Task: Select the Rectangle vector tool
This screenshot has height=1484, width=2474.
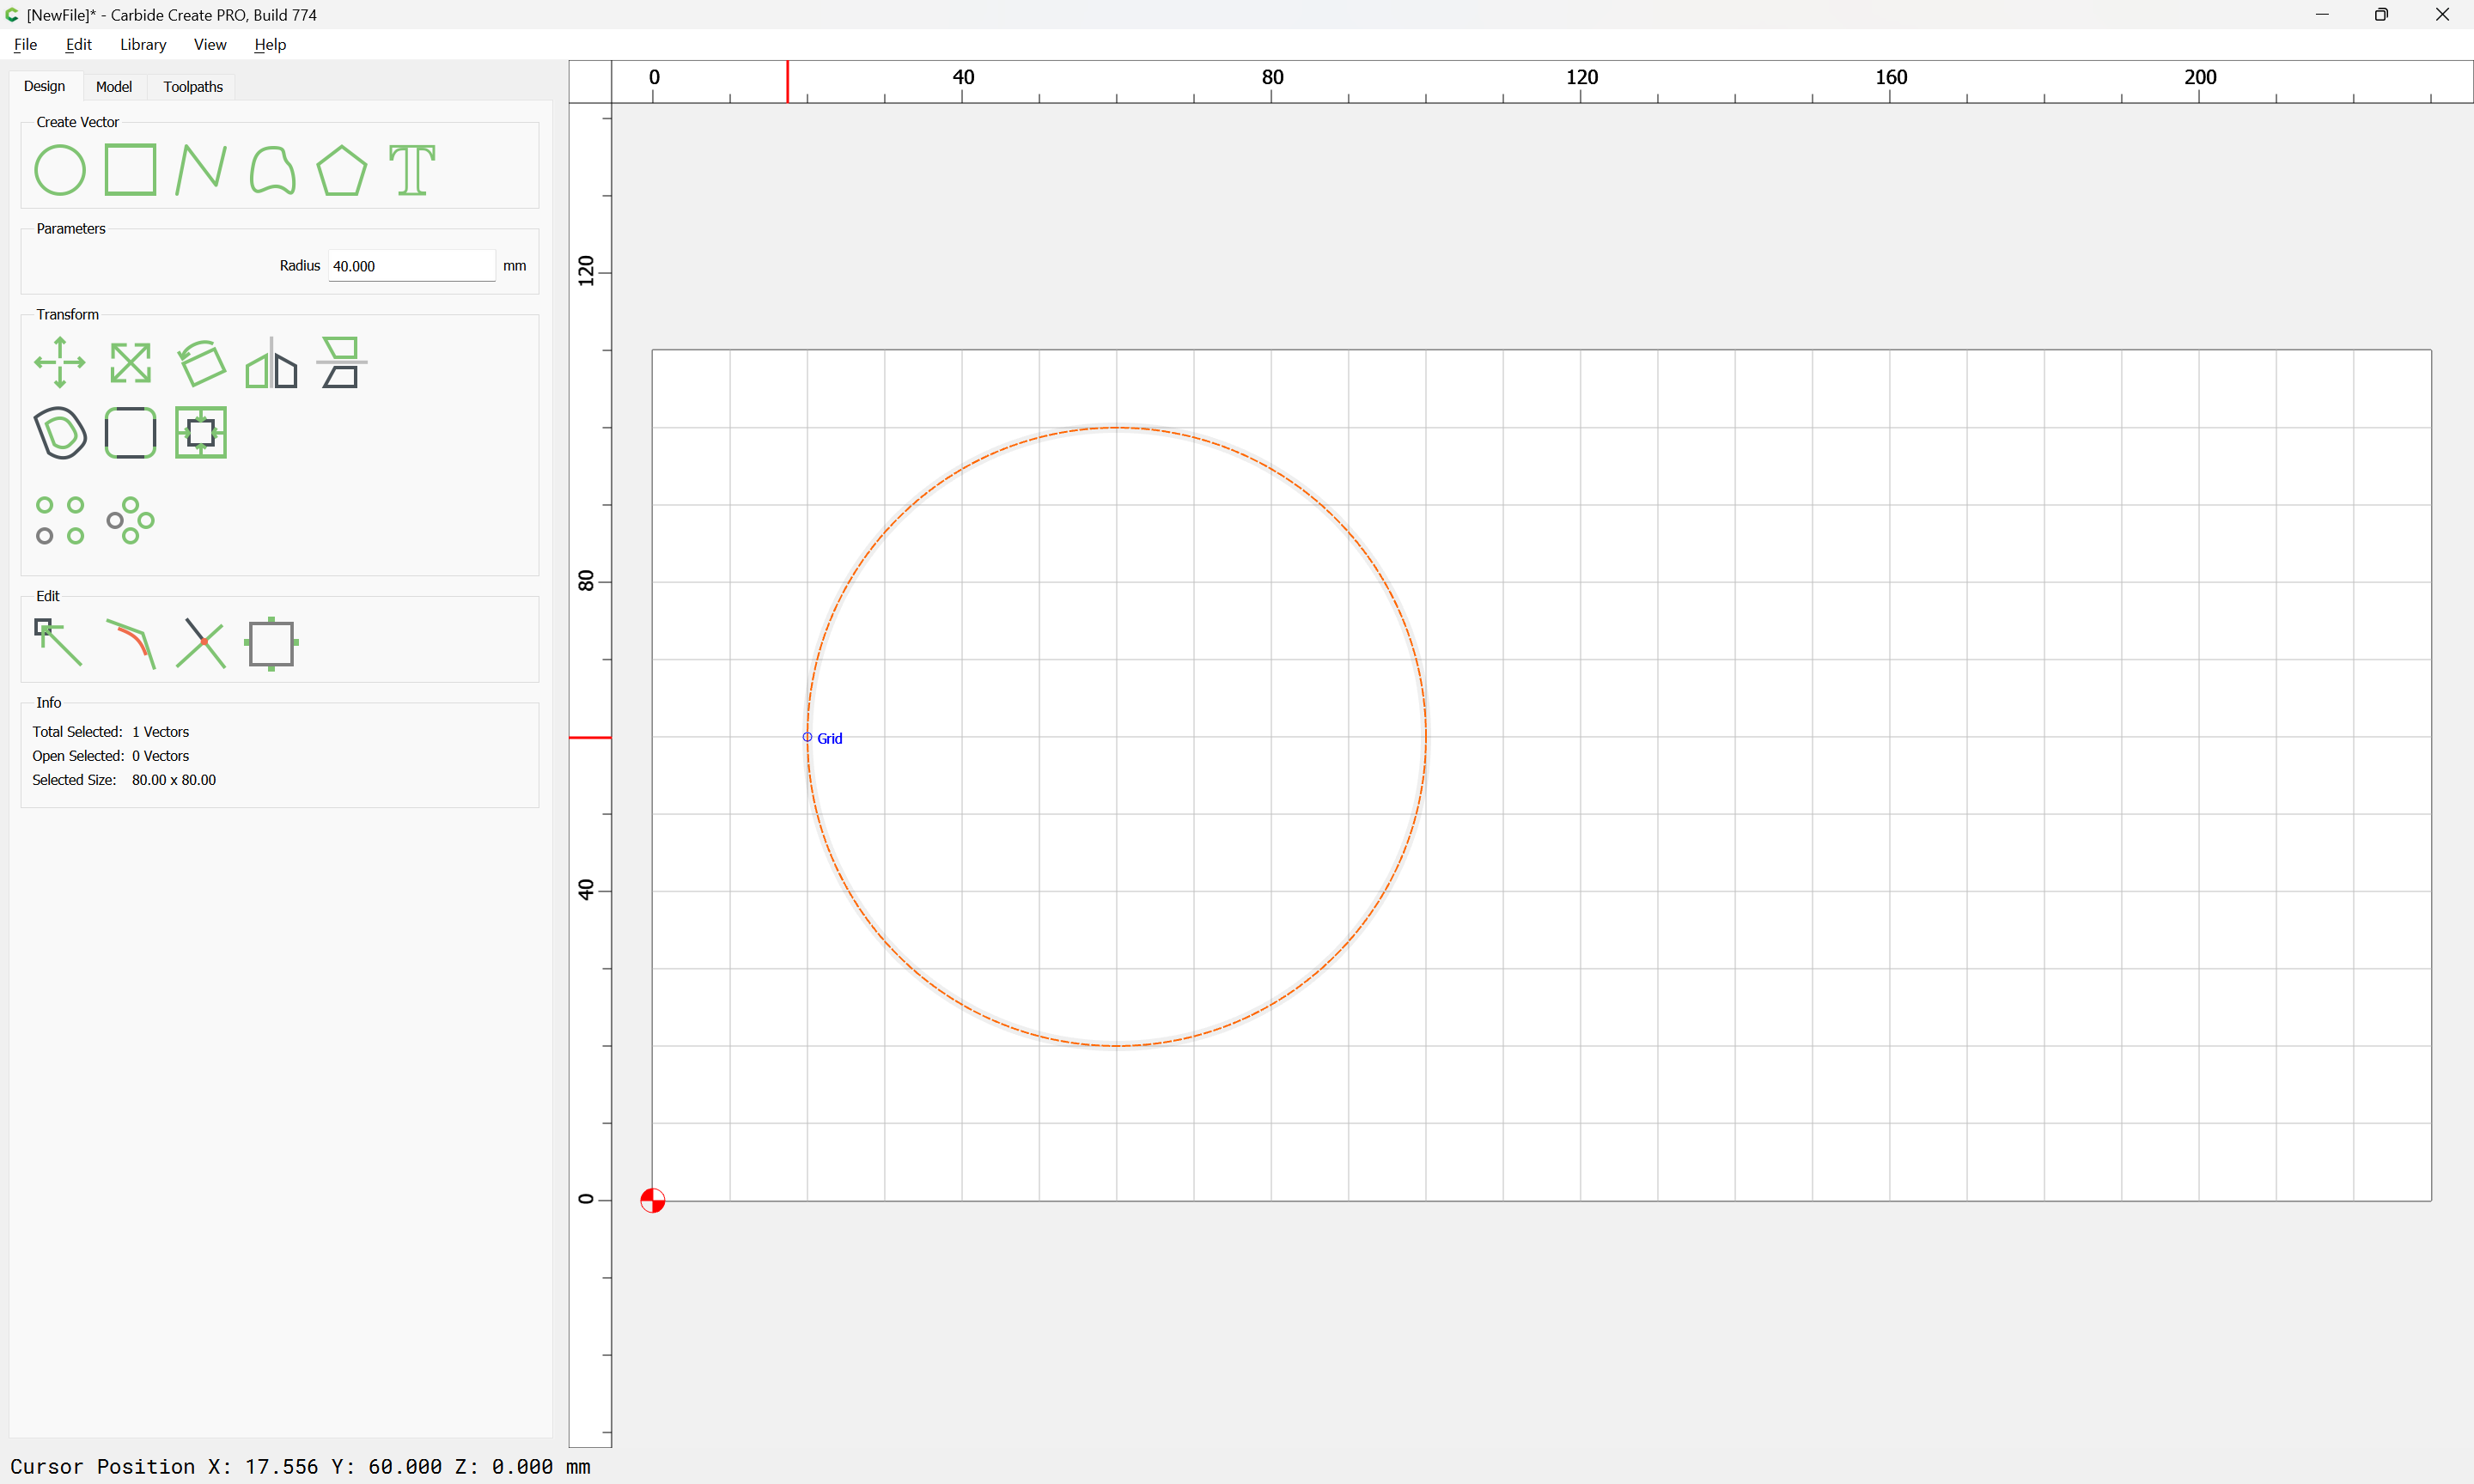Action: [x=130, y=170]
